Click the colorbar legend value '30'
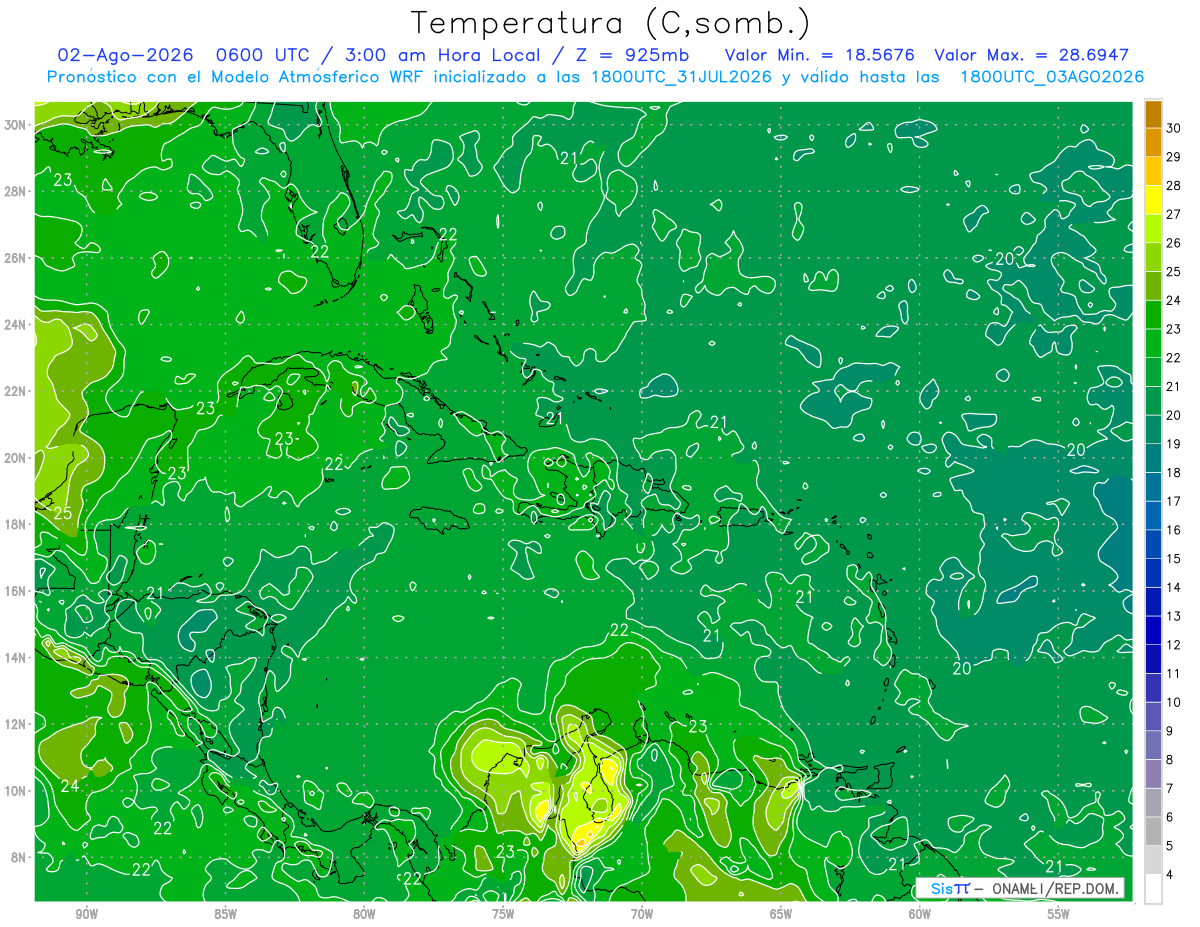The height and width of the screenshot is (927, 1200). 1173,128
